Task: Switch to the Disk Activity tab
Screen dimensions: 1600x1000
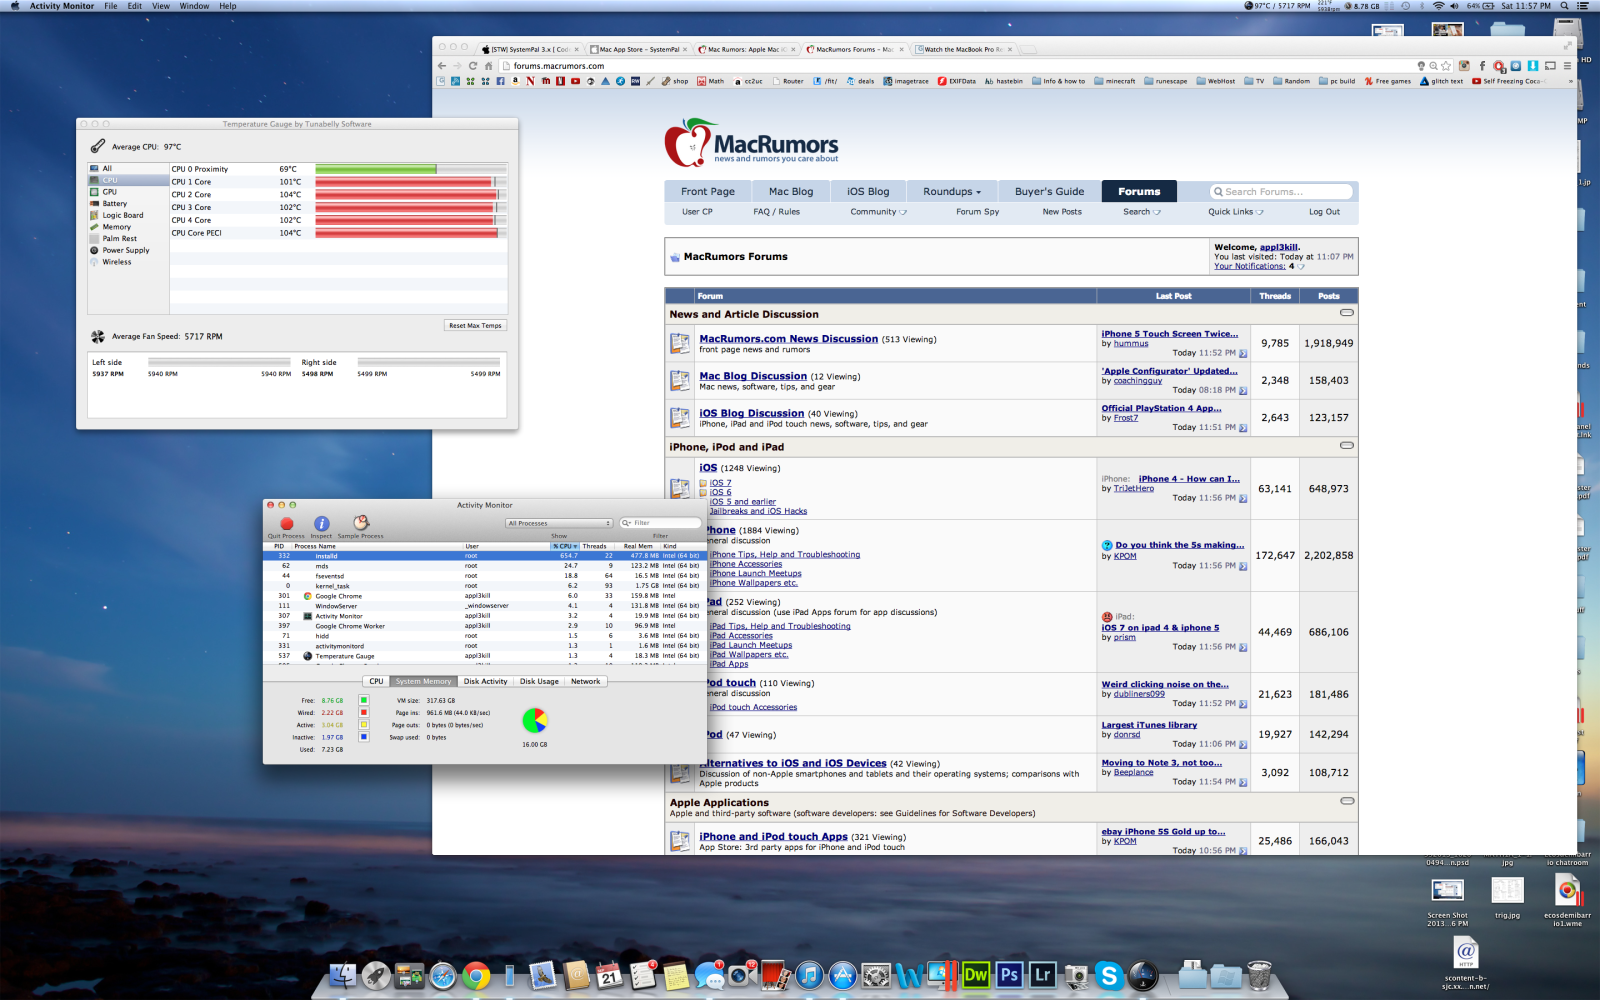Action: (485, 681)
